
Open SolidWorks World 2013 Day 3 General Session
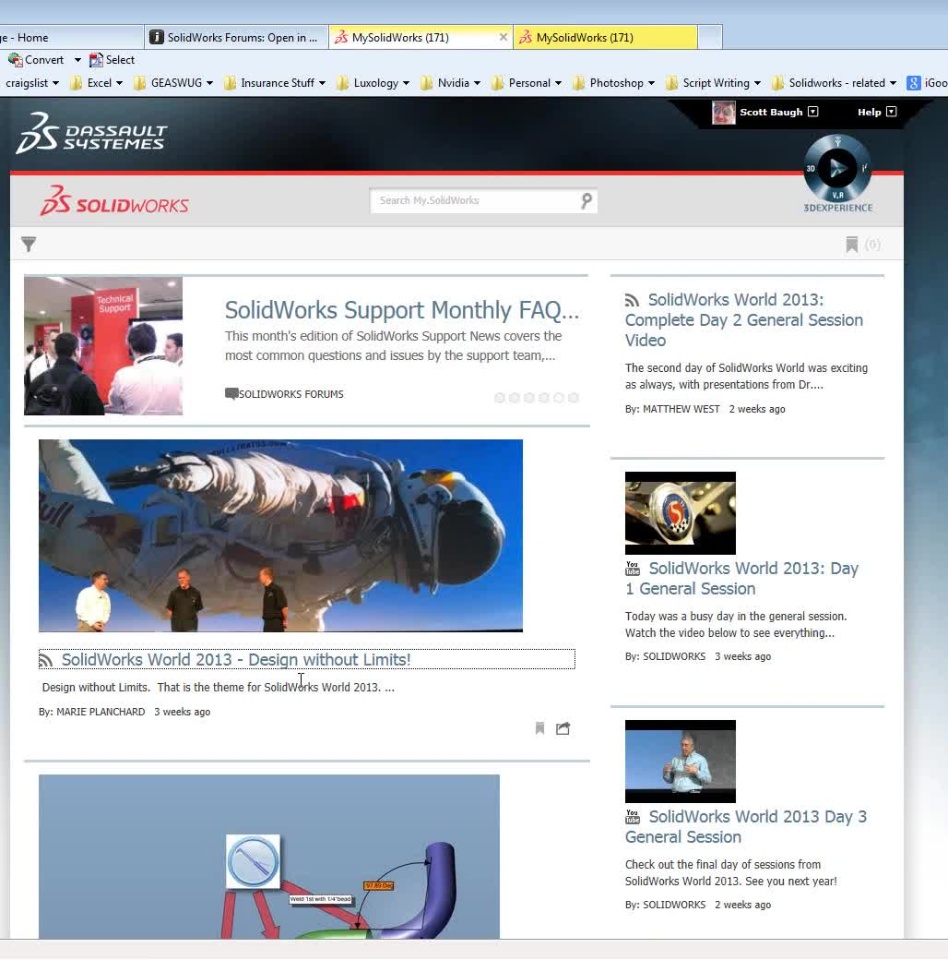pos(746,827)
